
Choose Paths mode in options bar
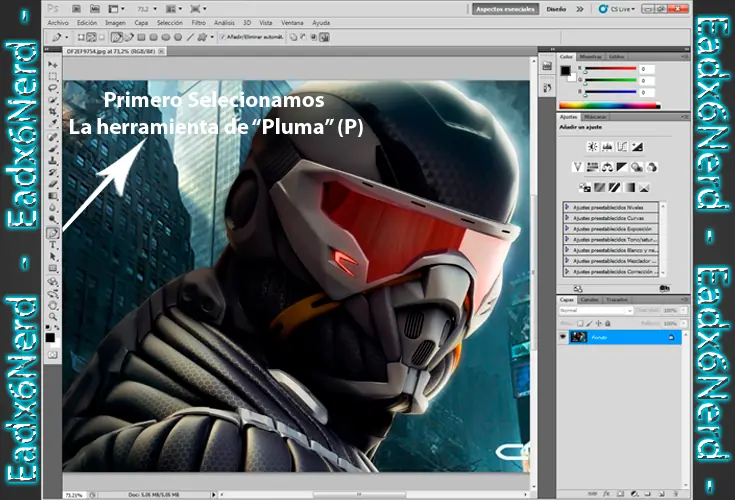pyautogui.click(x=91, y=37)
